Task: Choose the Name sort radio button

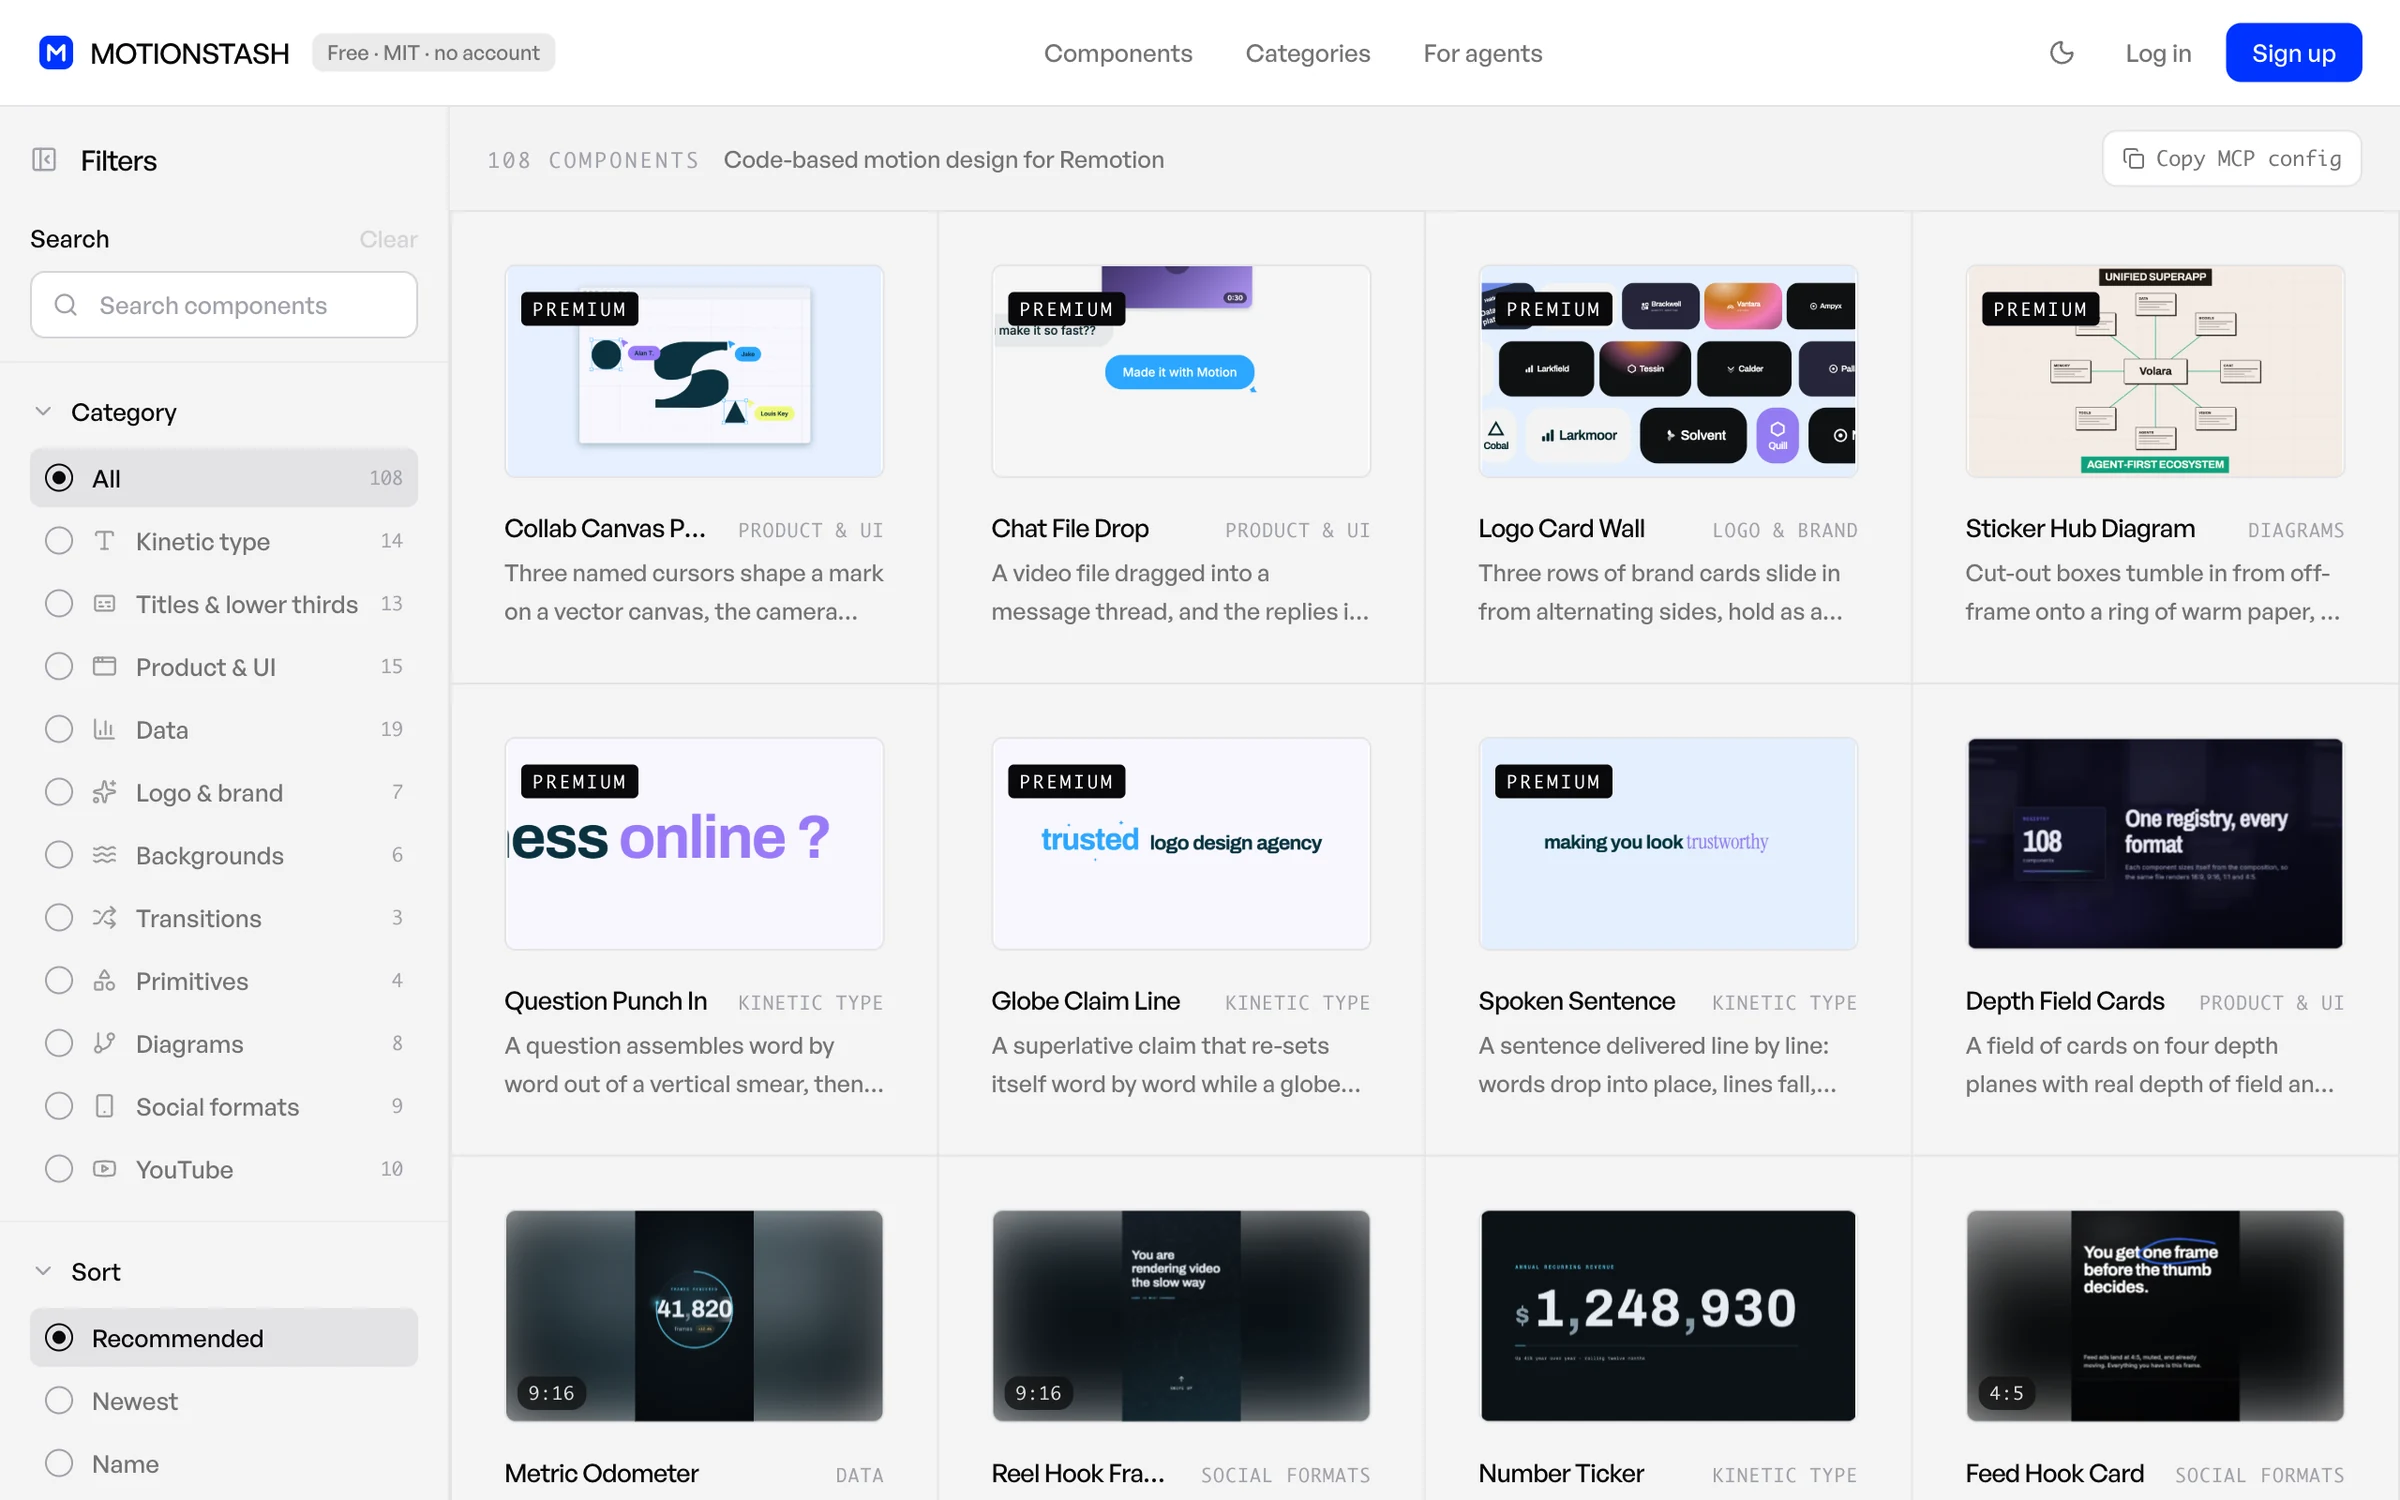Action: (59, 1464)
